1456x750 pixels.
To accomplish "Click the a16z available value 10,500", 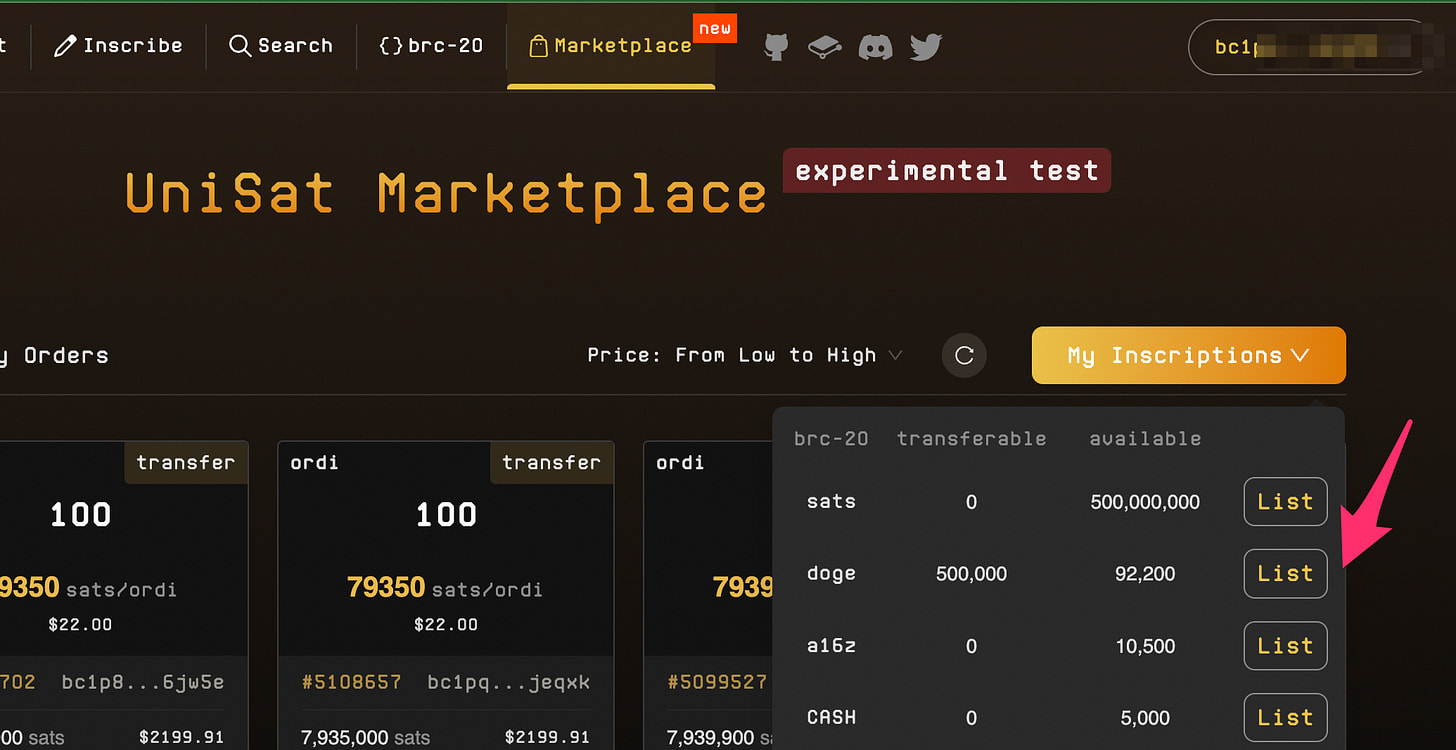I will click(1145, 646).
